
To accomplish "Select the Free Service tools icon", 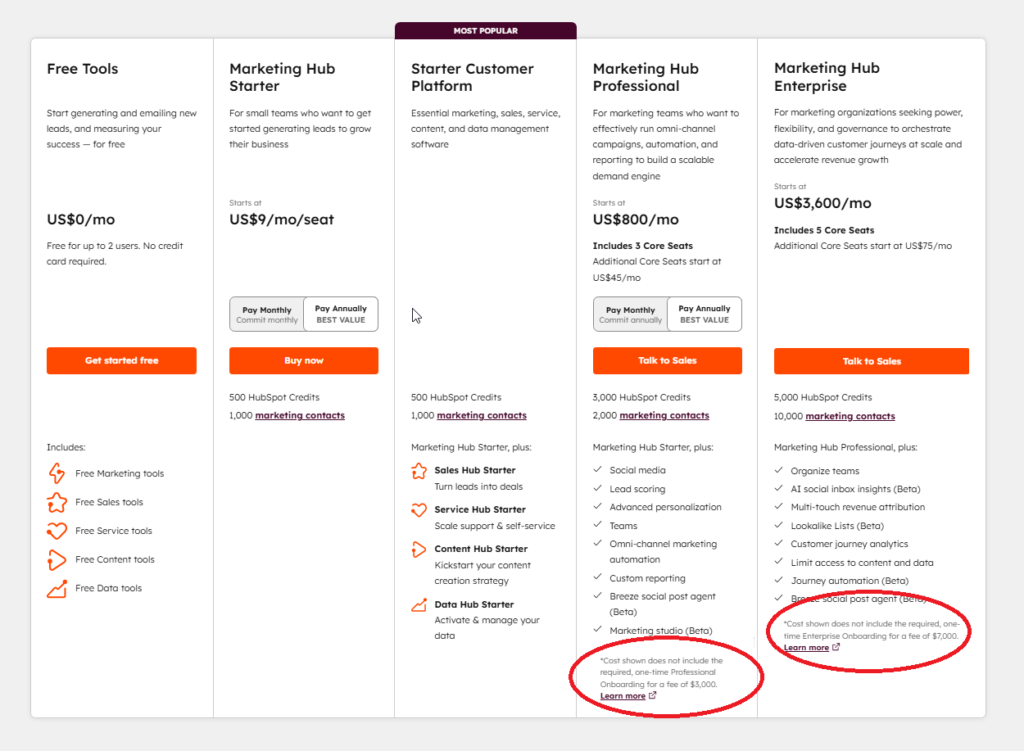I will 56,531.
